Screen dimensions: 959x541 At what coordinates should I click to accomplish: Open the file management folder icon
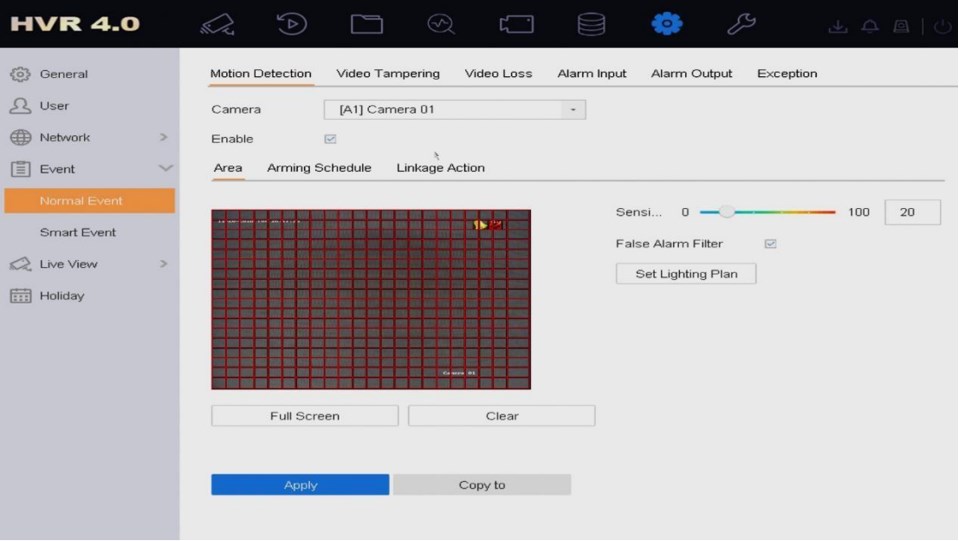366,24
